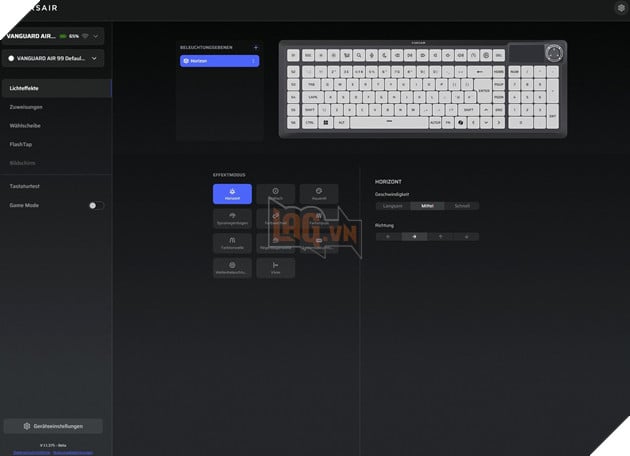Click the FN key on keyboard preview
The image size is (630, 456).
click(x=448, y=123)
